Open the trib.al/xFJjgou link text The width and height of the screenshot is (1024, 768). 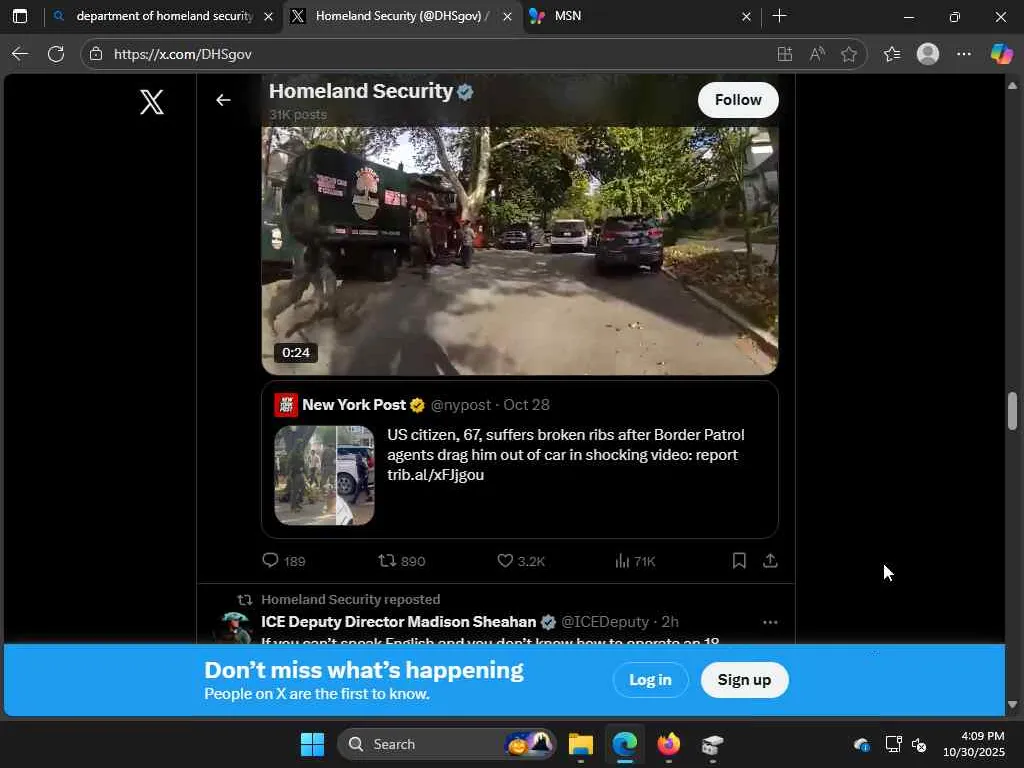coord(436,475)
